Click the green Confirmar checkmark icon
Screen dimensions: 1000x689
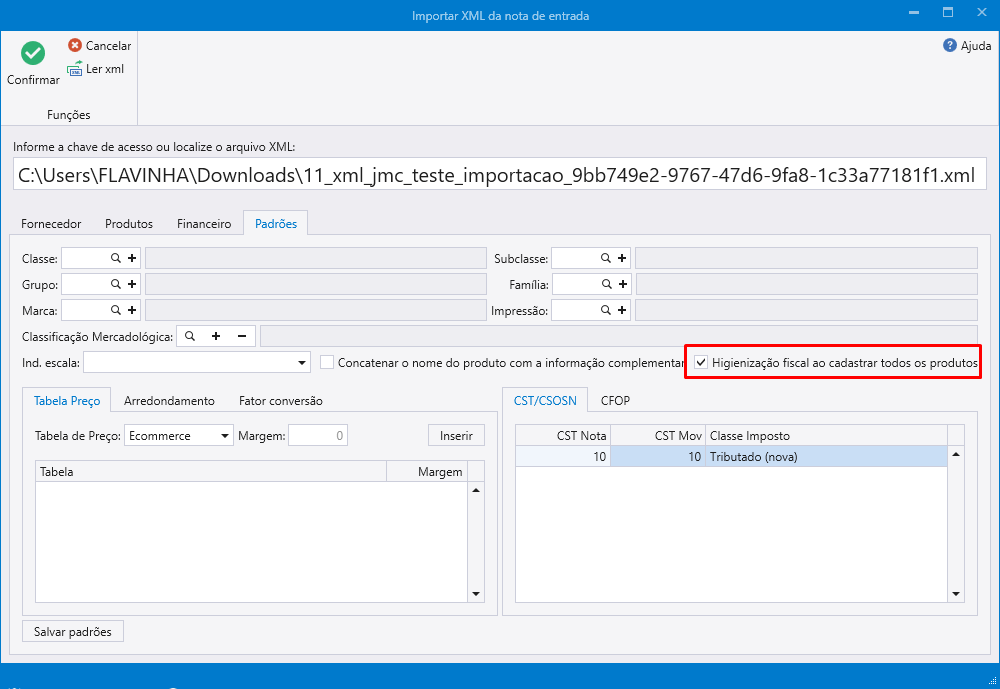[33, 53]
